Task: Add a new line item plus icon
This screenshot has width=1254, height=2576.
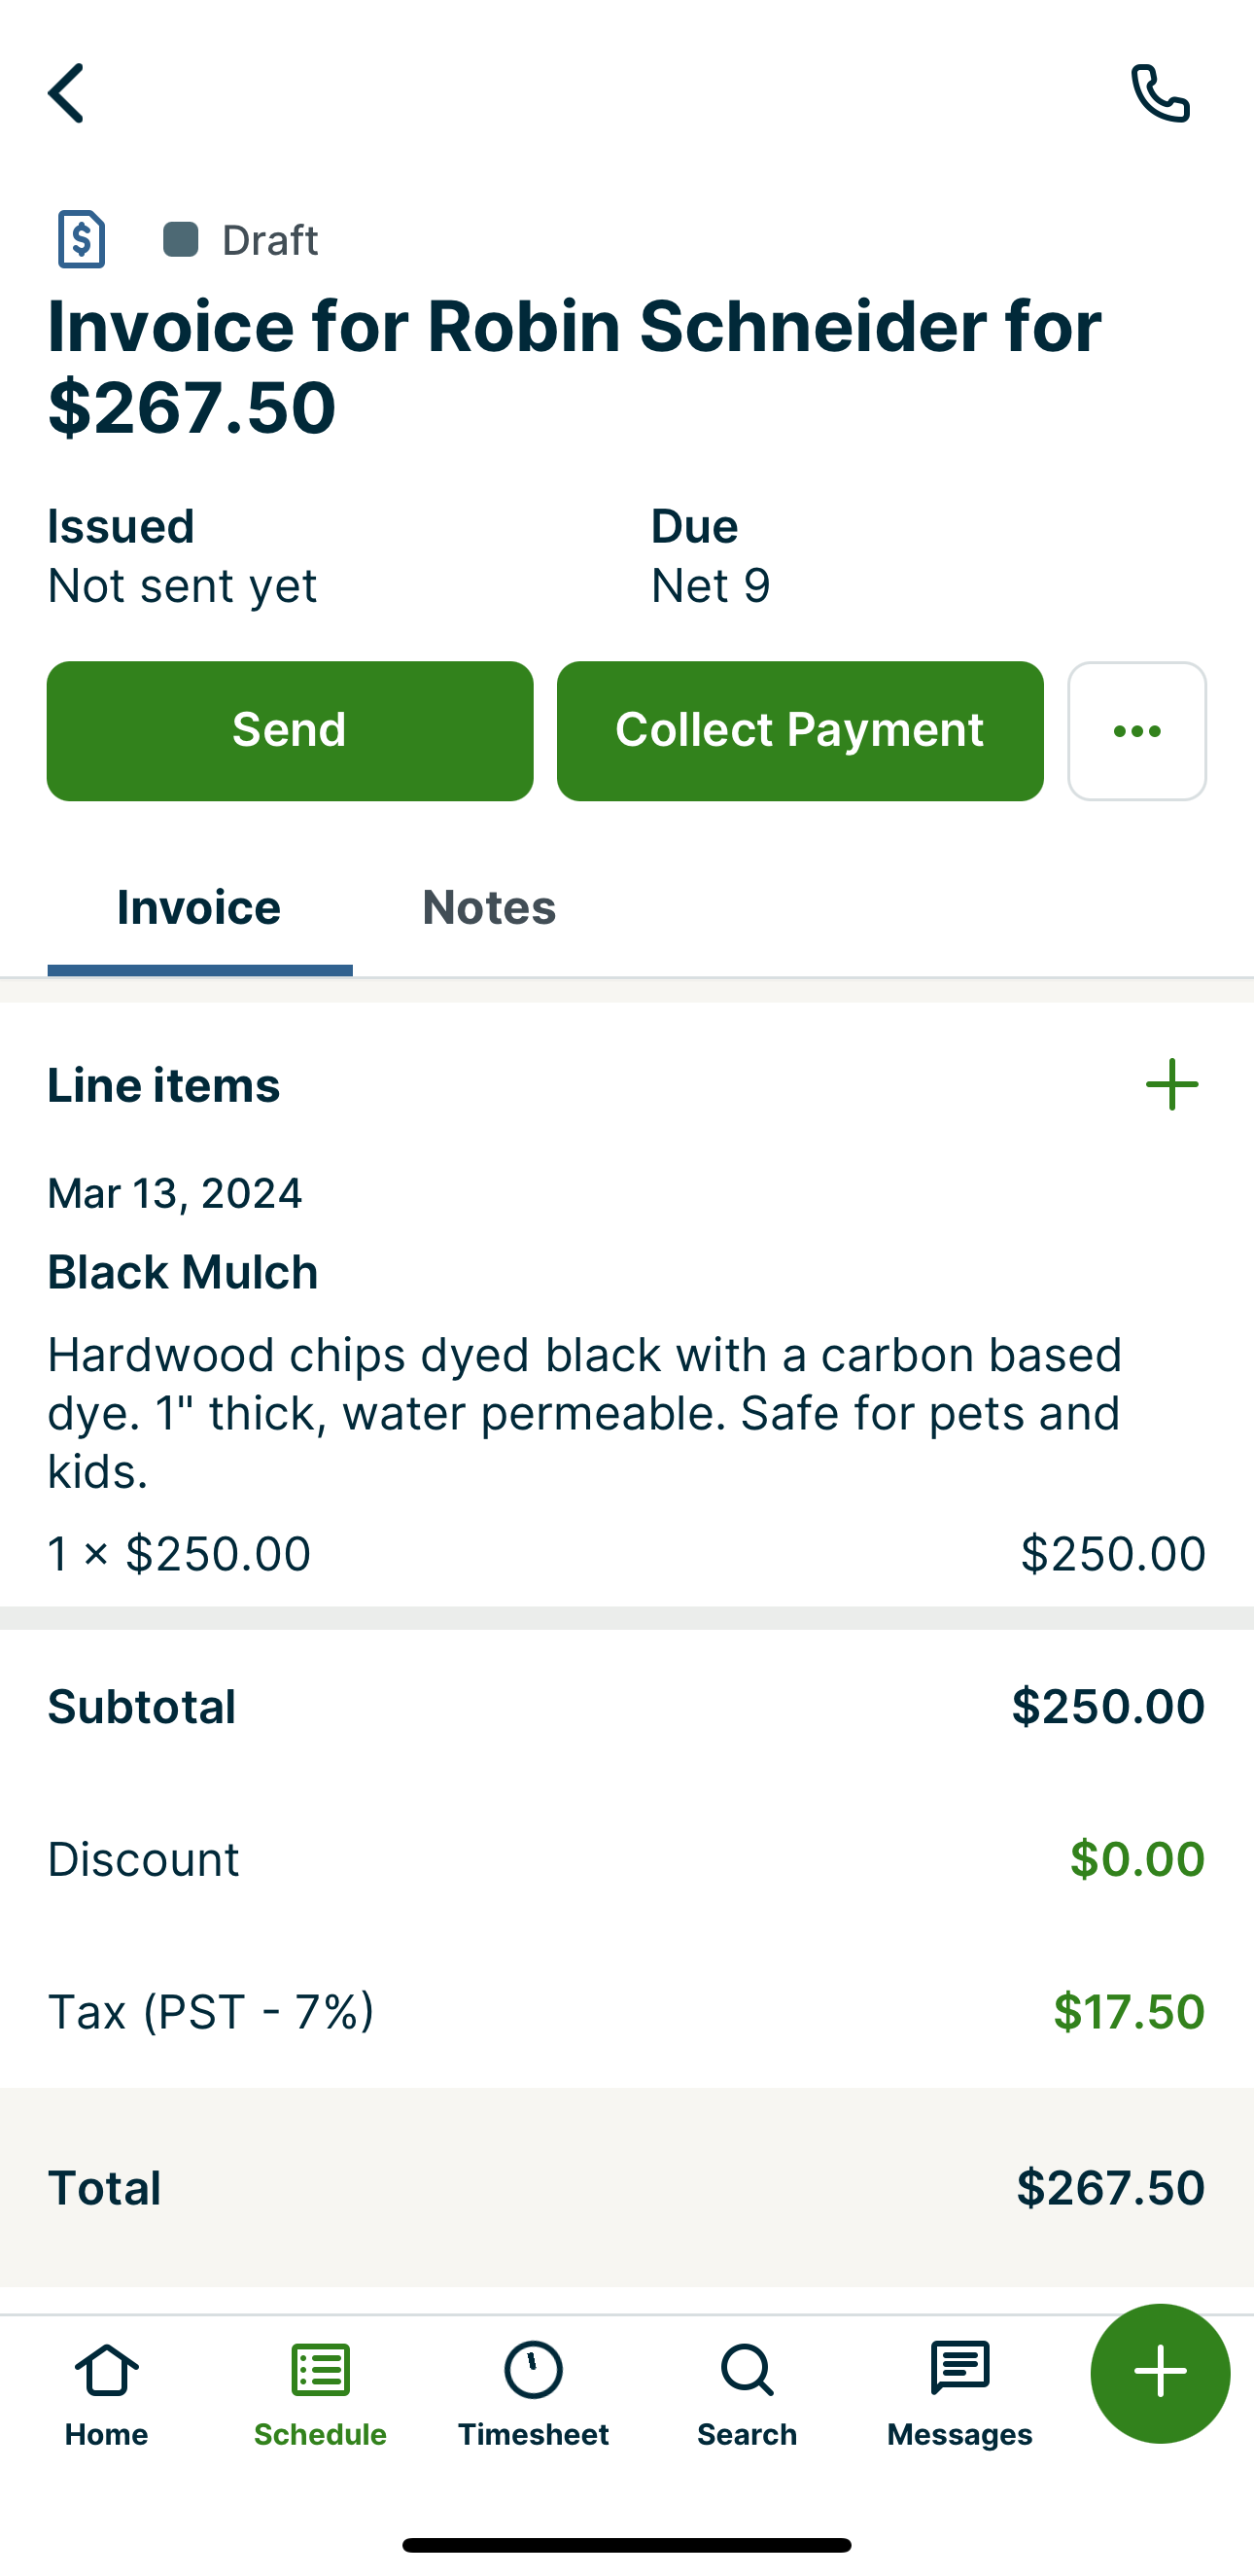Action: (1171, 1085)
